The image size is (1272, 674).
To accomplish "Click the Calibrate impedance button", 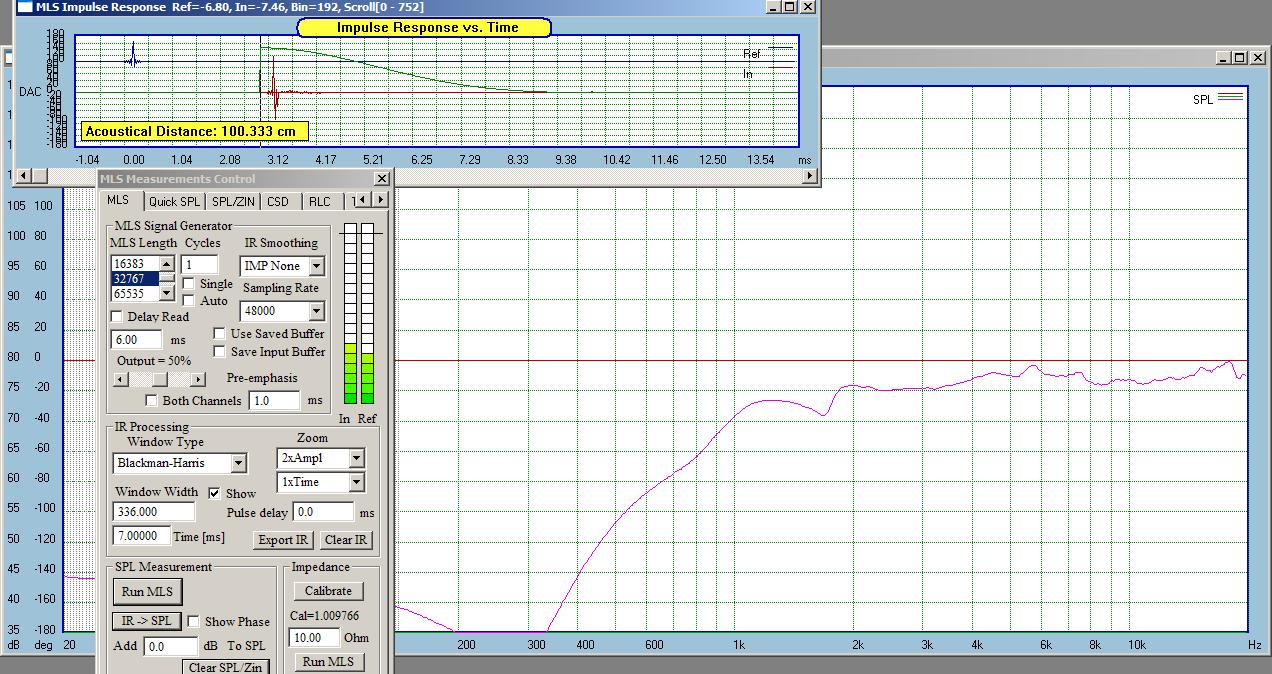I will [328, 591].
